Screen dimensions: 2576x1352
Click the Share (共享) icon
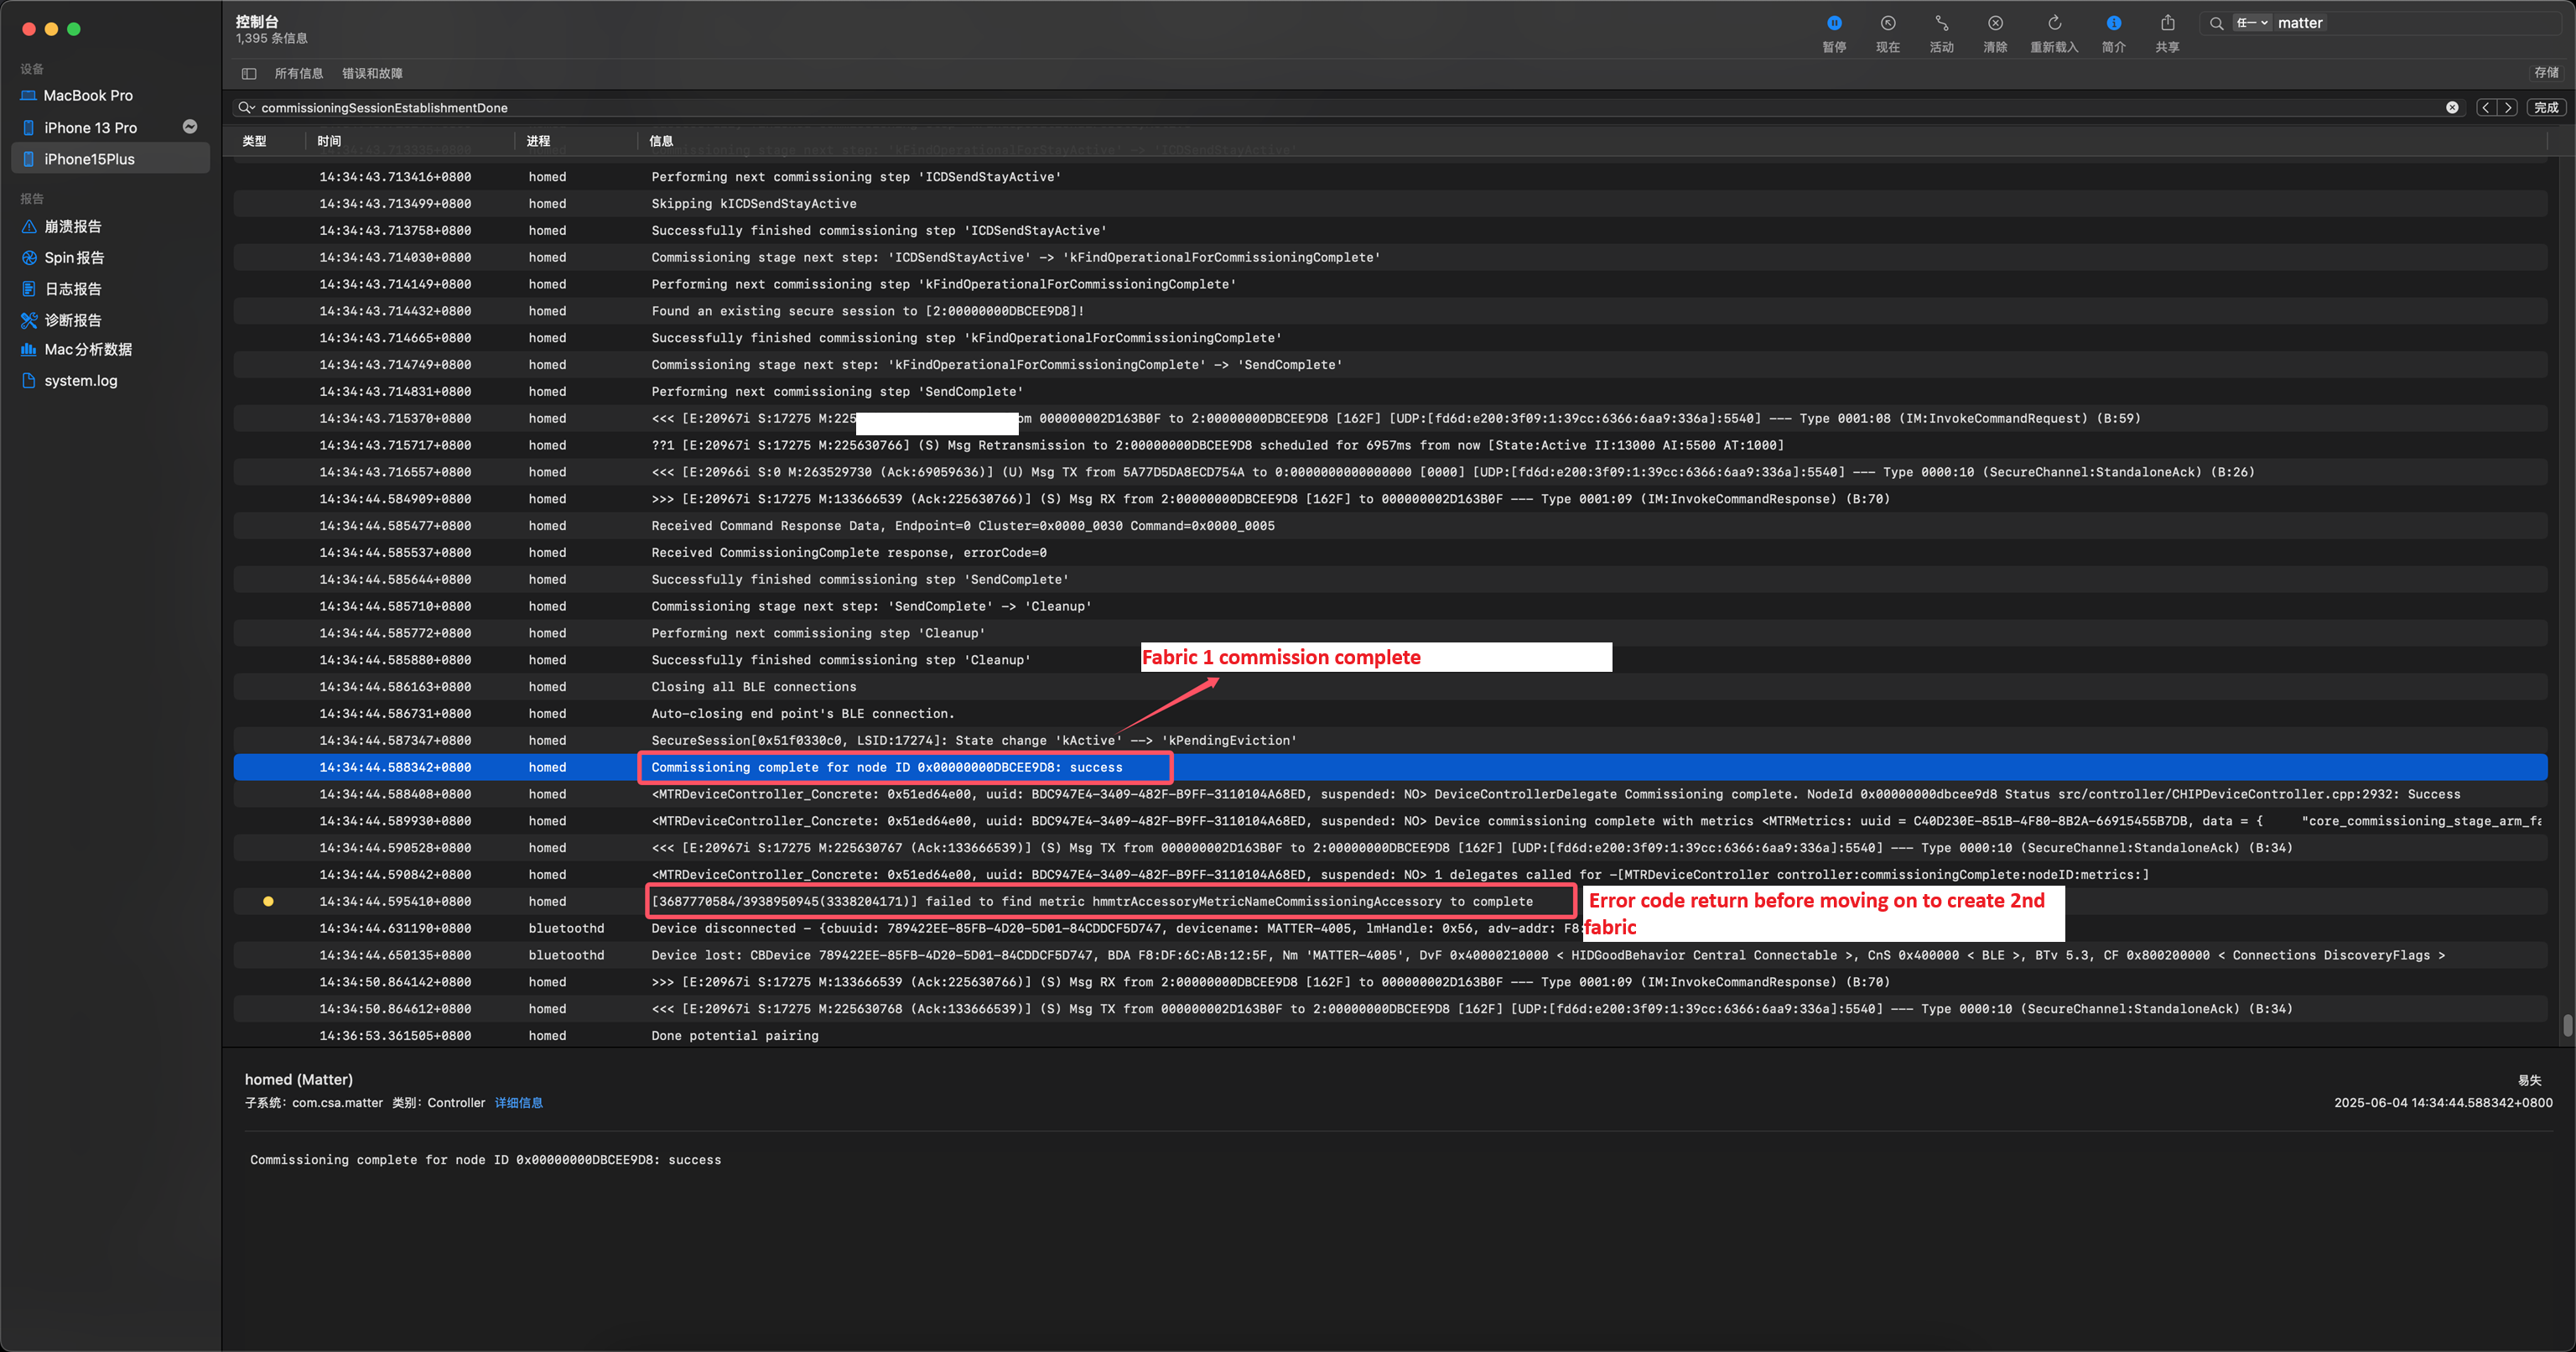(x=2167, y=23)
